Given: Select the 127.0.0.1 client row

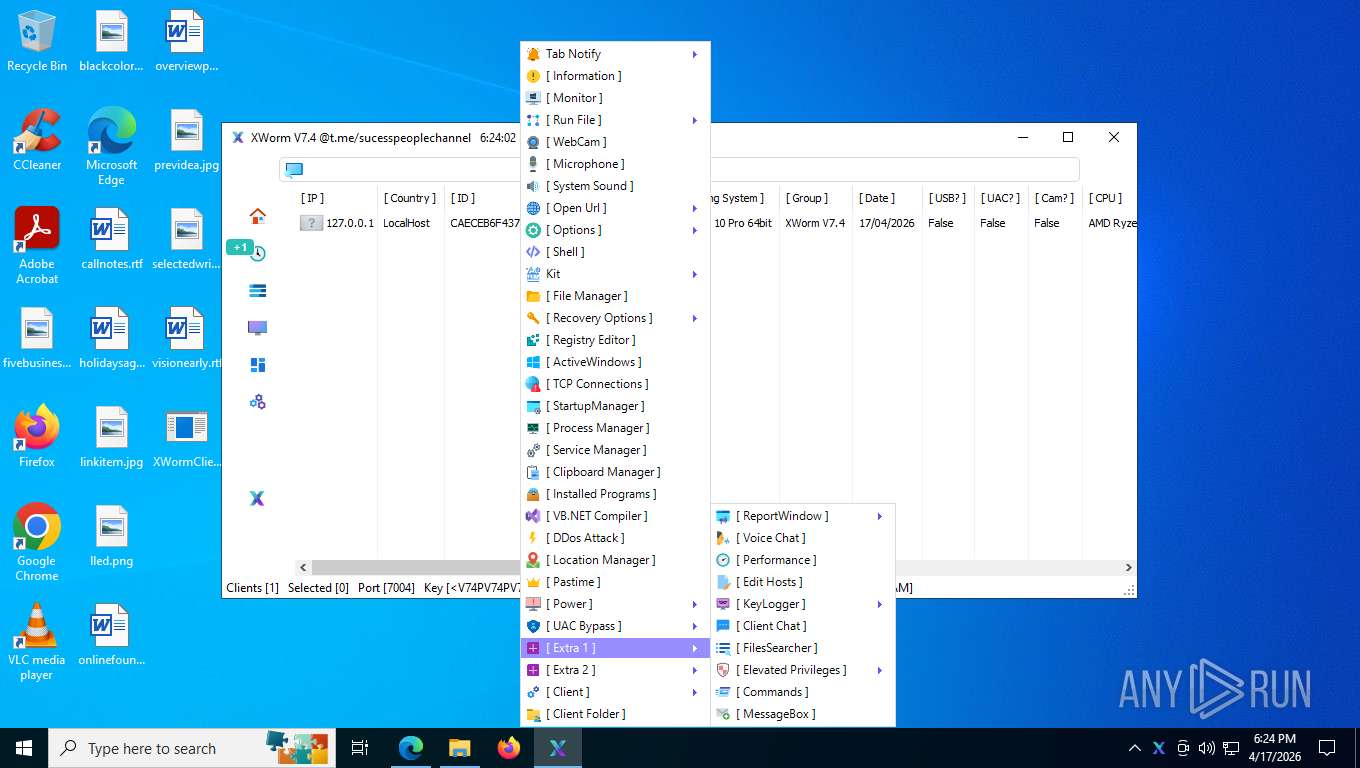Looking at the screenshot, I should 716,223.
